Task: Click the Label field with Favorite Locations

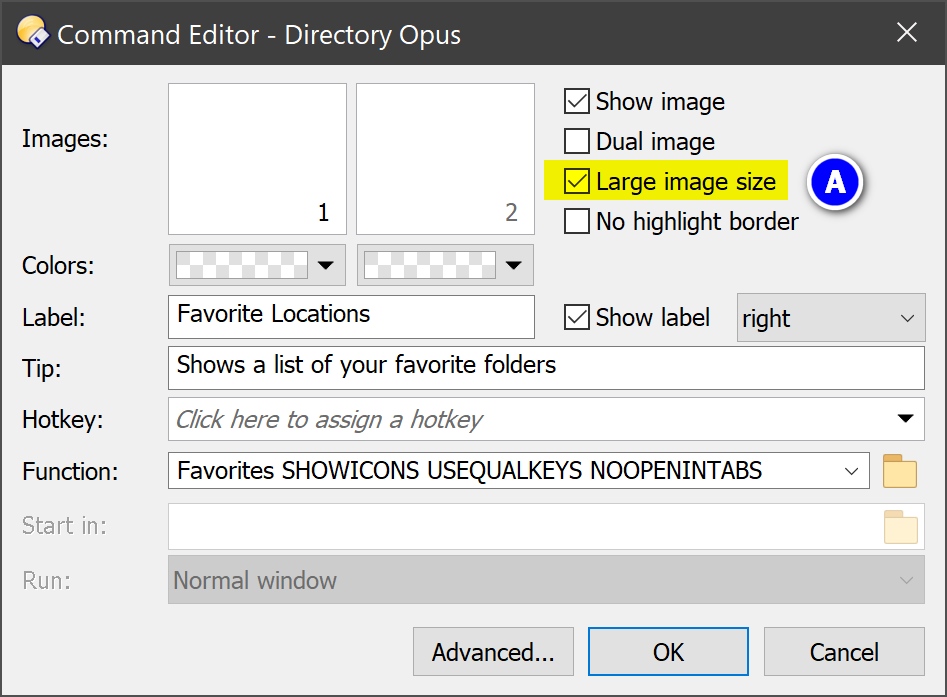Action: [x=352, y=316]
